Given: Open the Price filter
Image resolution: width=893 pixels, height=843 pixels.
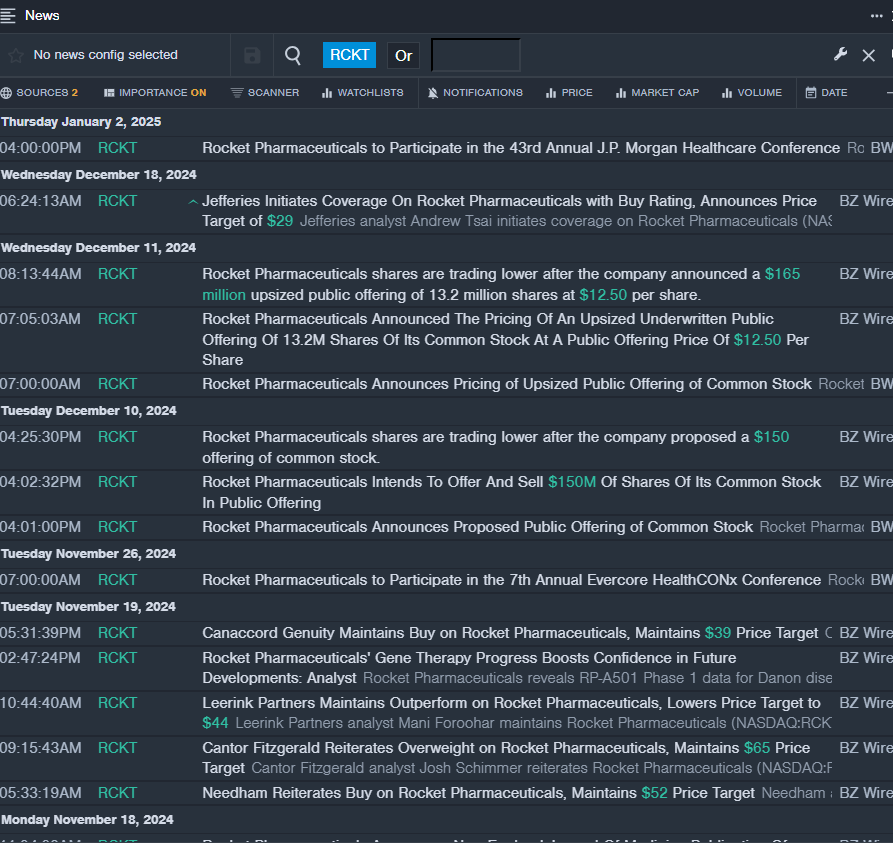Looking at the screenshot, I should click(x=569, y=93).
